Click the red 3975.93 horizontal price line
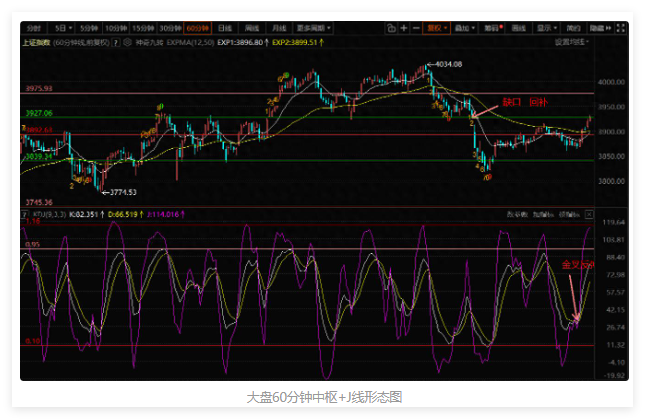 (x=300, y=93)
